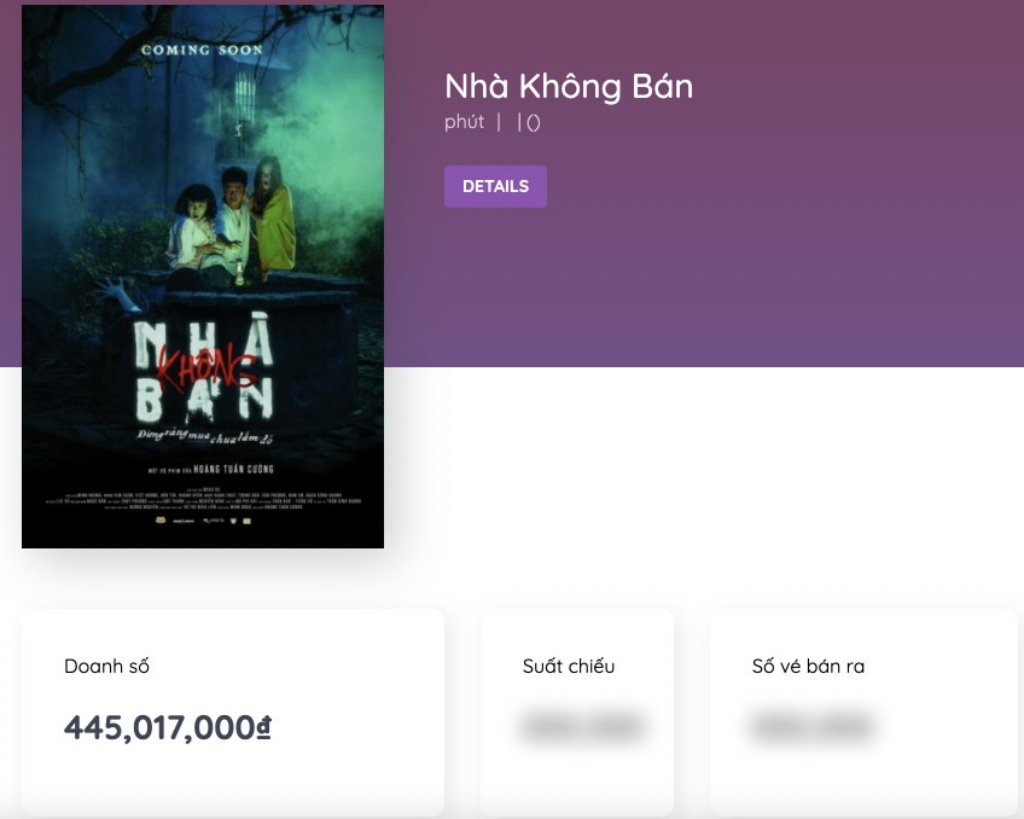The height and width of the screenshot is (819, 1024).
Task: Click the blurred value under Số vé bán ra
Action: [810, 727]
